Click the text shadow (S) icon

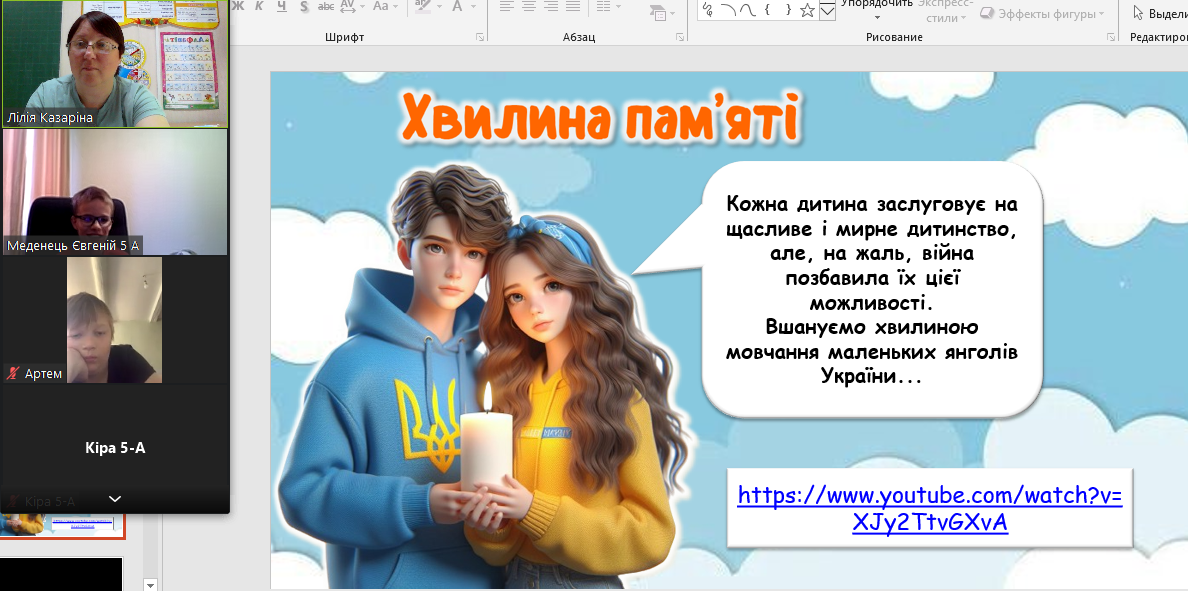click(x=303, y=6)
